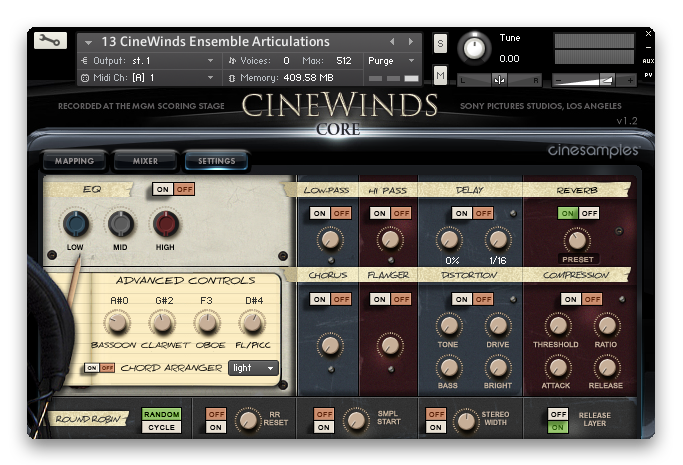Toggle the Low-Pass ON/OFF switch

(x=331, y=213)
